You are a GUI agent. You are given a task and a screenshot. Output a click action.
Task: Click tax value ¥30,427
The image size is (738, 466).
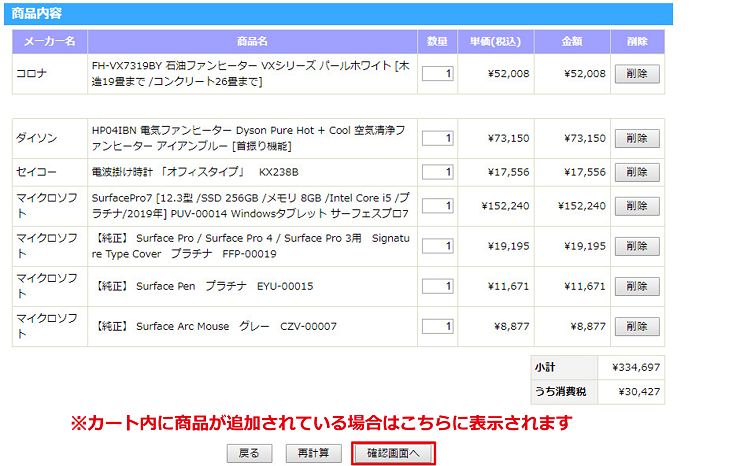point(639,392)
